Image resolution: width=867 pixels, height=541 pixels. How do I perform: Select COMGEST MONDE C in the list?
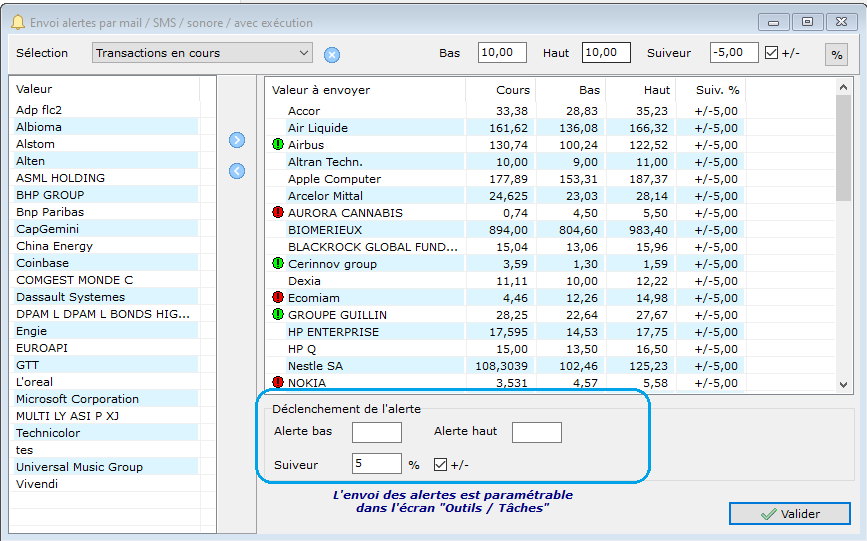click(104, 280)
